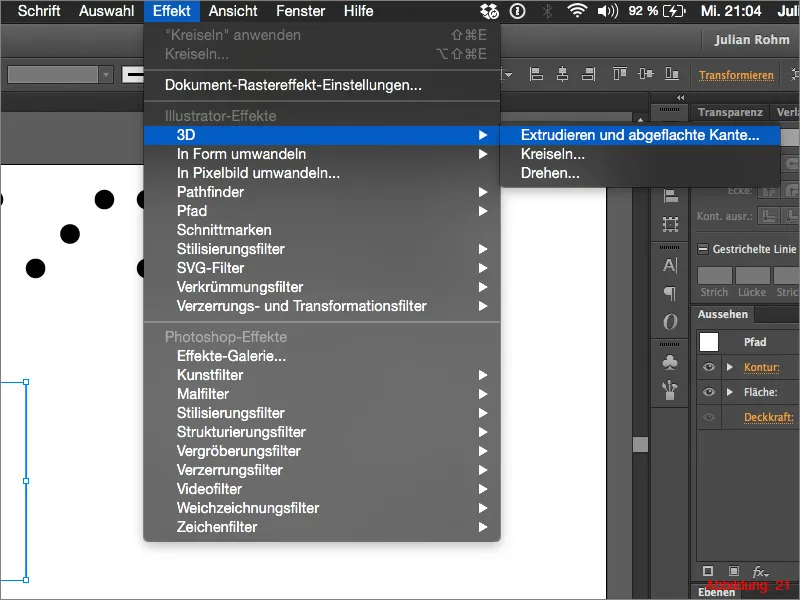800x600 pixels.
Task: Click the vertical align center icon
Action: pos(645,74)
